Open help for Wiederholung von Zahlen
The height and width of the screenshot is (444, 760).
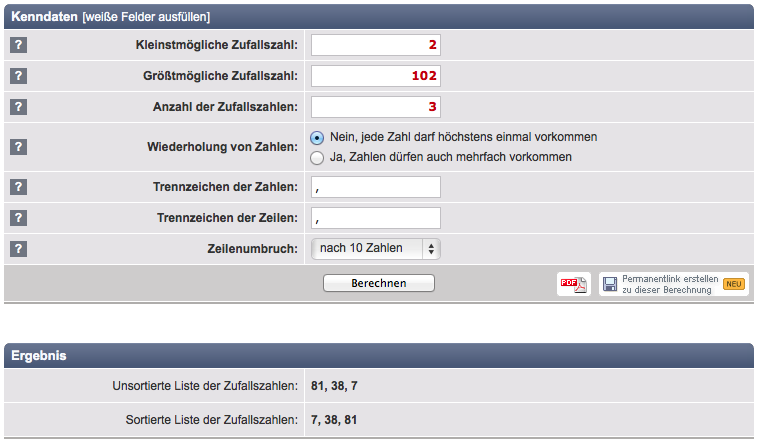pos(18,147)
